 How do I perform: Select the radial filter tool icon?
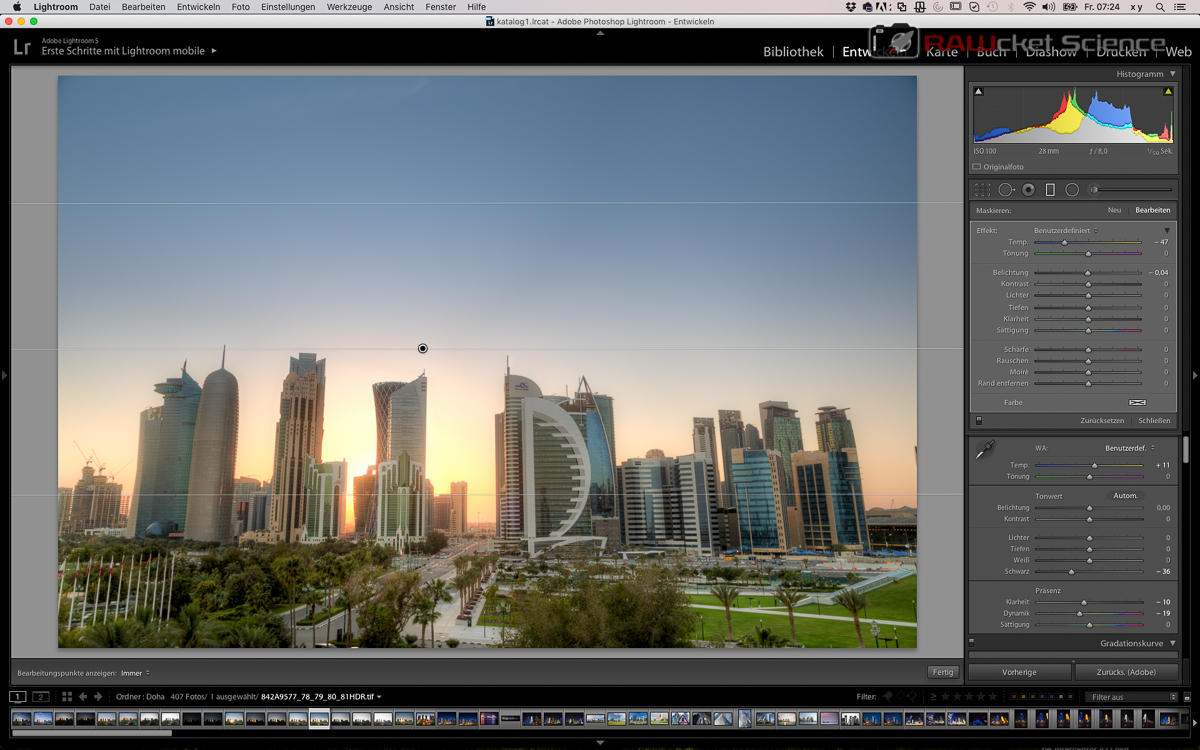pos(1072,190)
